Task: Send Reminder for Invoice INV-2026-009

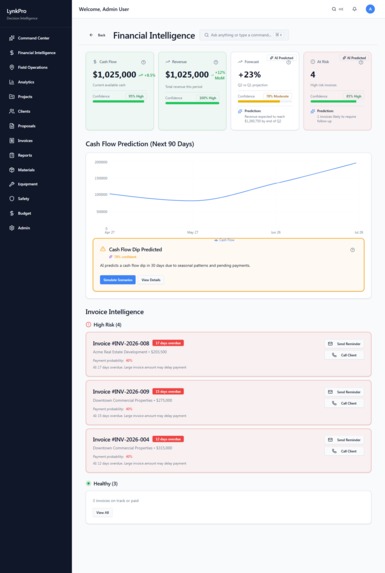Action: (x=344, y=392)
